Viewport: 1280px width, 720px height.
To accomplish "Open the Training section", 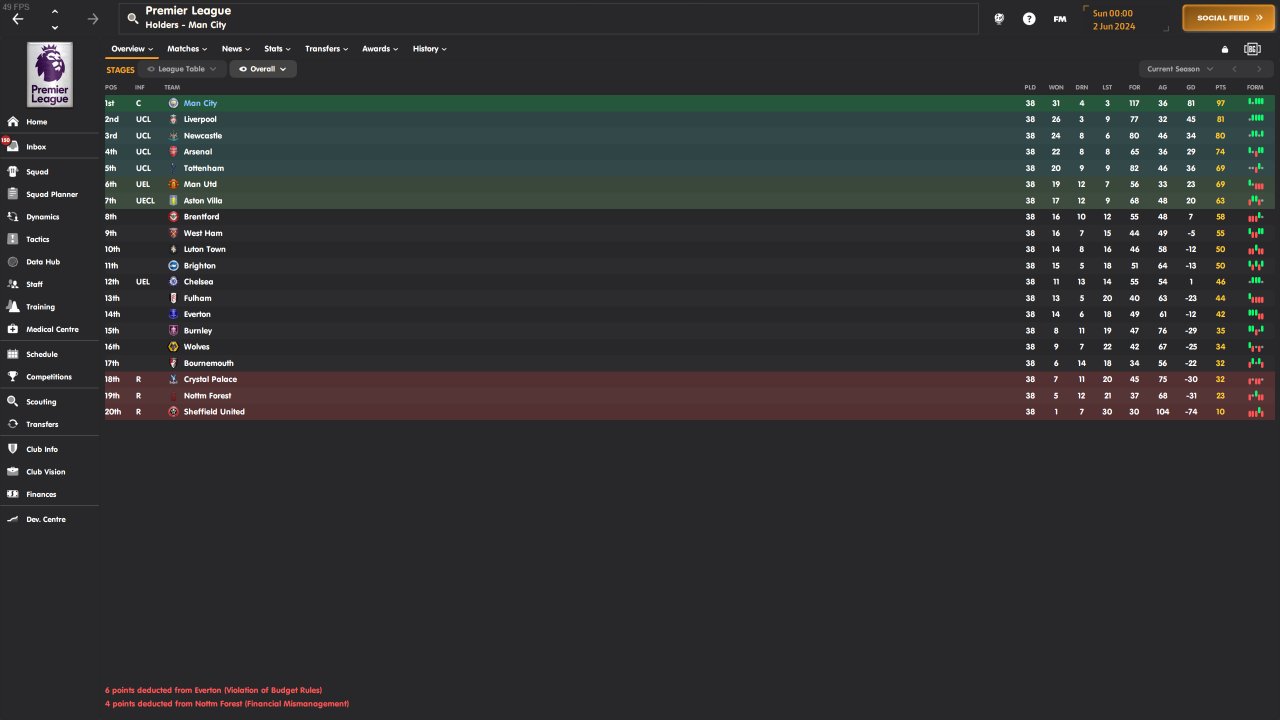I will pos(40,307).
